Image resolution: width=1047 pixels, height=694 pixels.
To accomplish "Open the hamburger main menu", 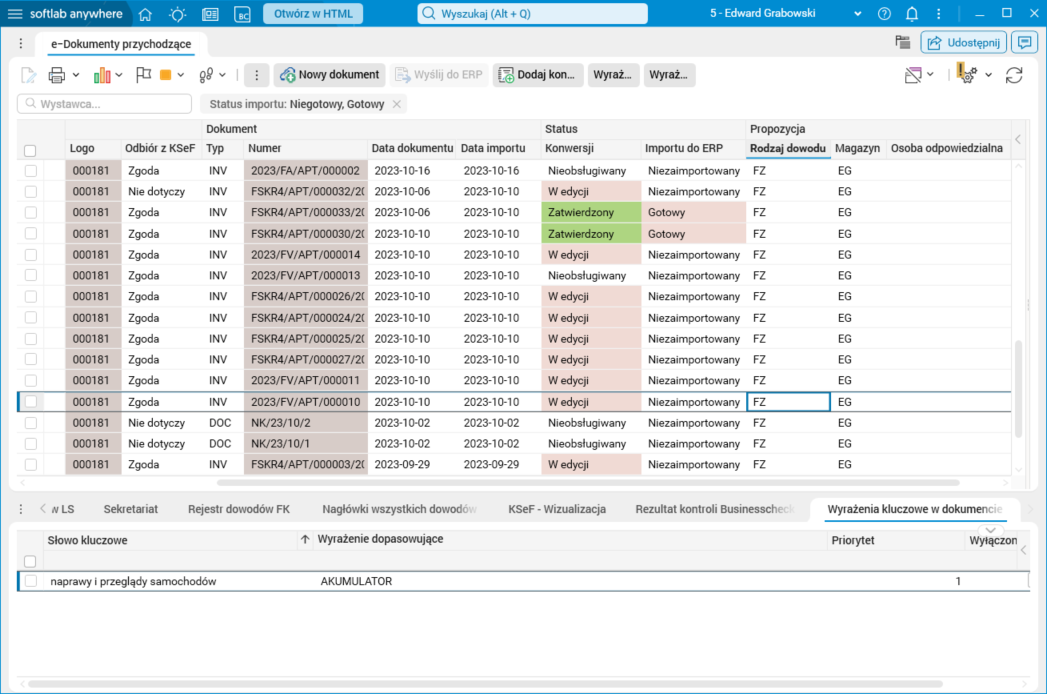I will 15,14.
